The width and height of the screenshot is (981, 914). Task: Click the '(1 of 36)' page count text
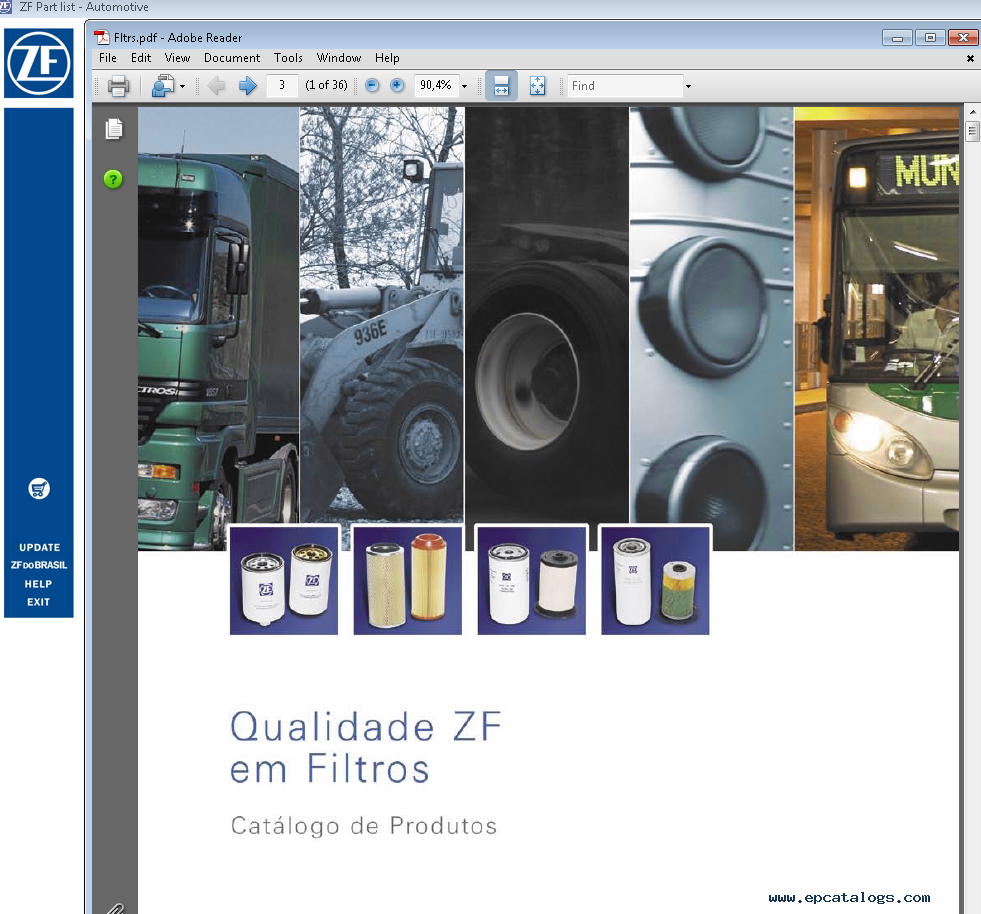326,85
